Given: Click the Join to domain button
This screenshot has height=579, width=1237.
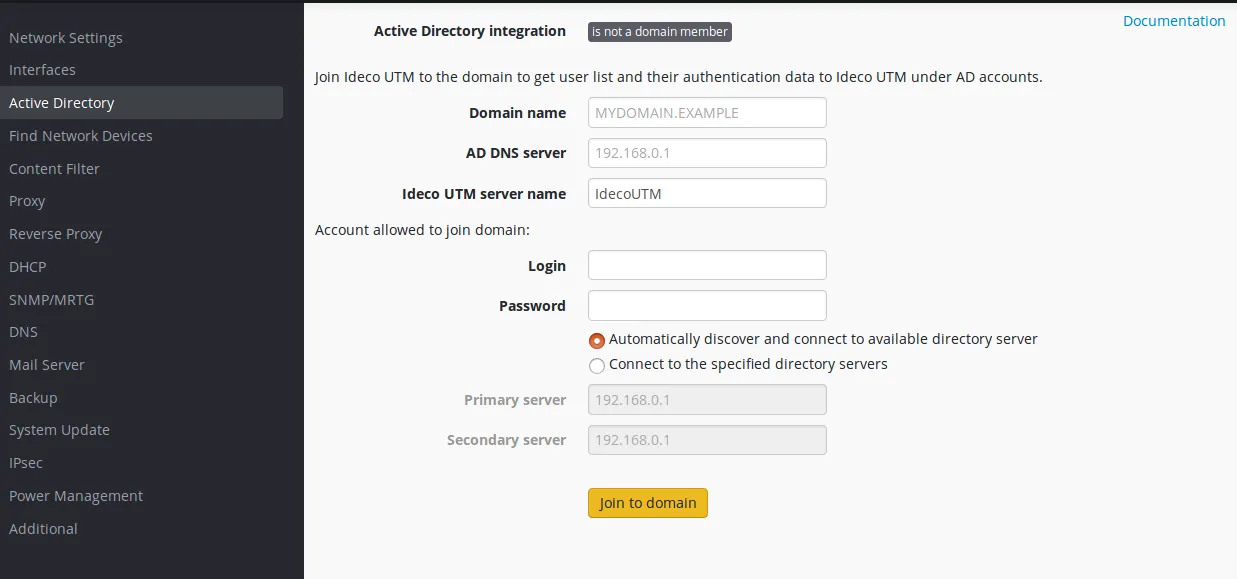Looking at the screenshot, I should pos(647,502).
